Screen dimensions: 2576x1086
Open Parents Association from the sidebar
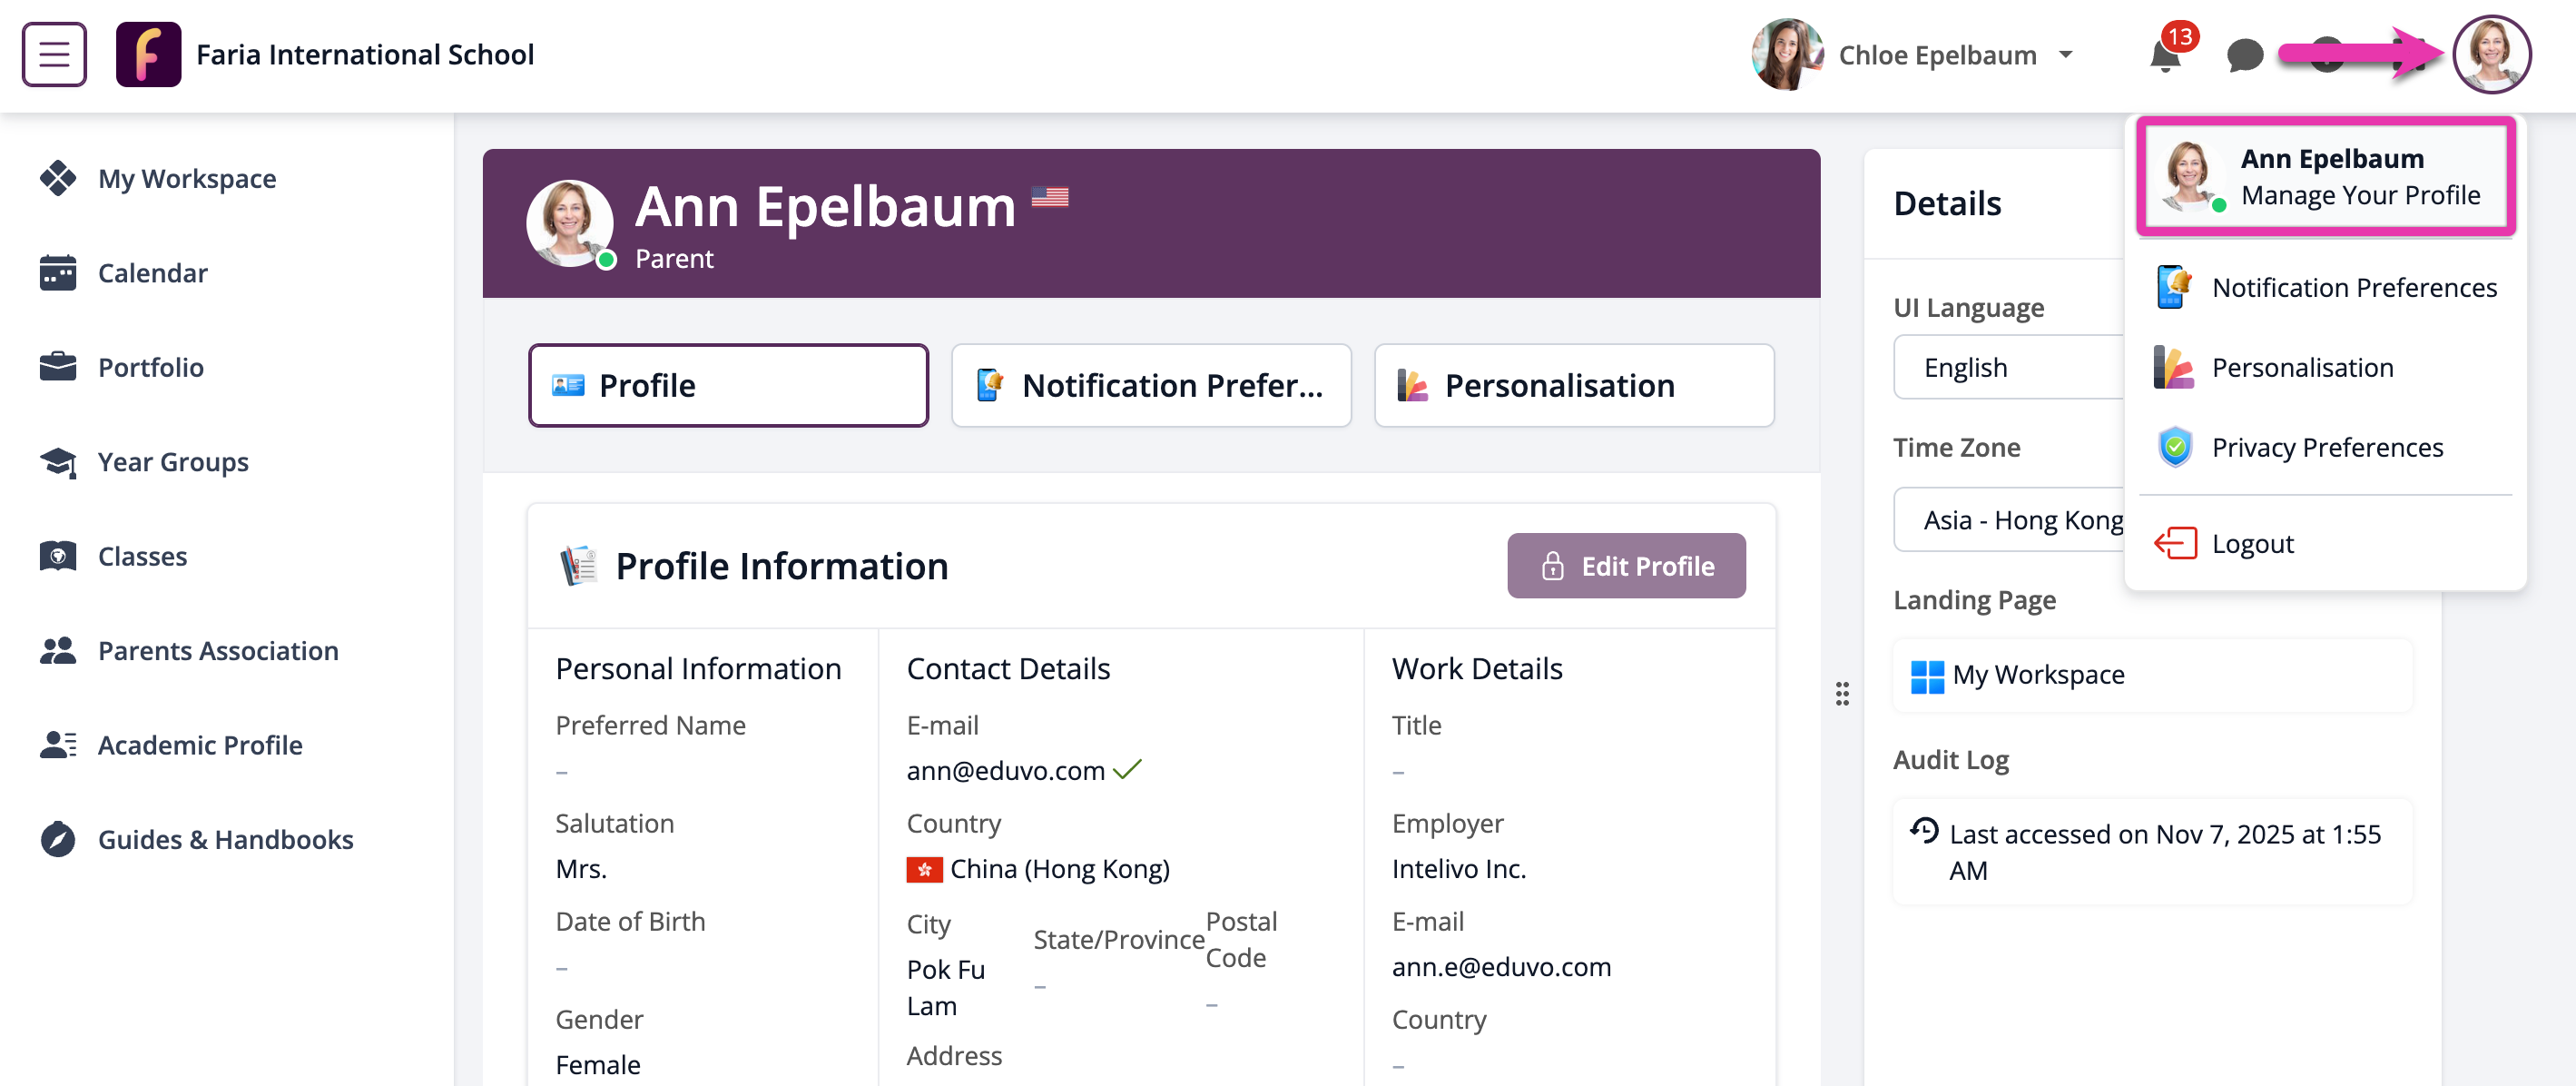[x=218, y=650]
